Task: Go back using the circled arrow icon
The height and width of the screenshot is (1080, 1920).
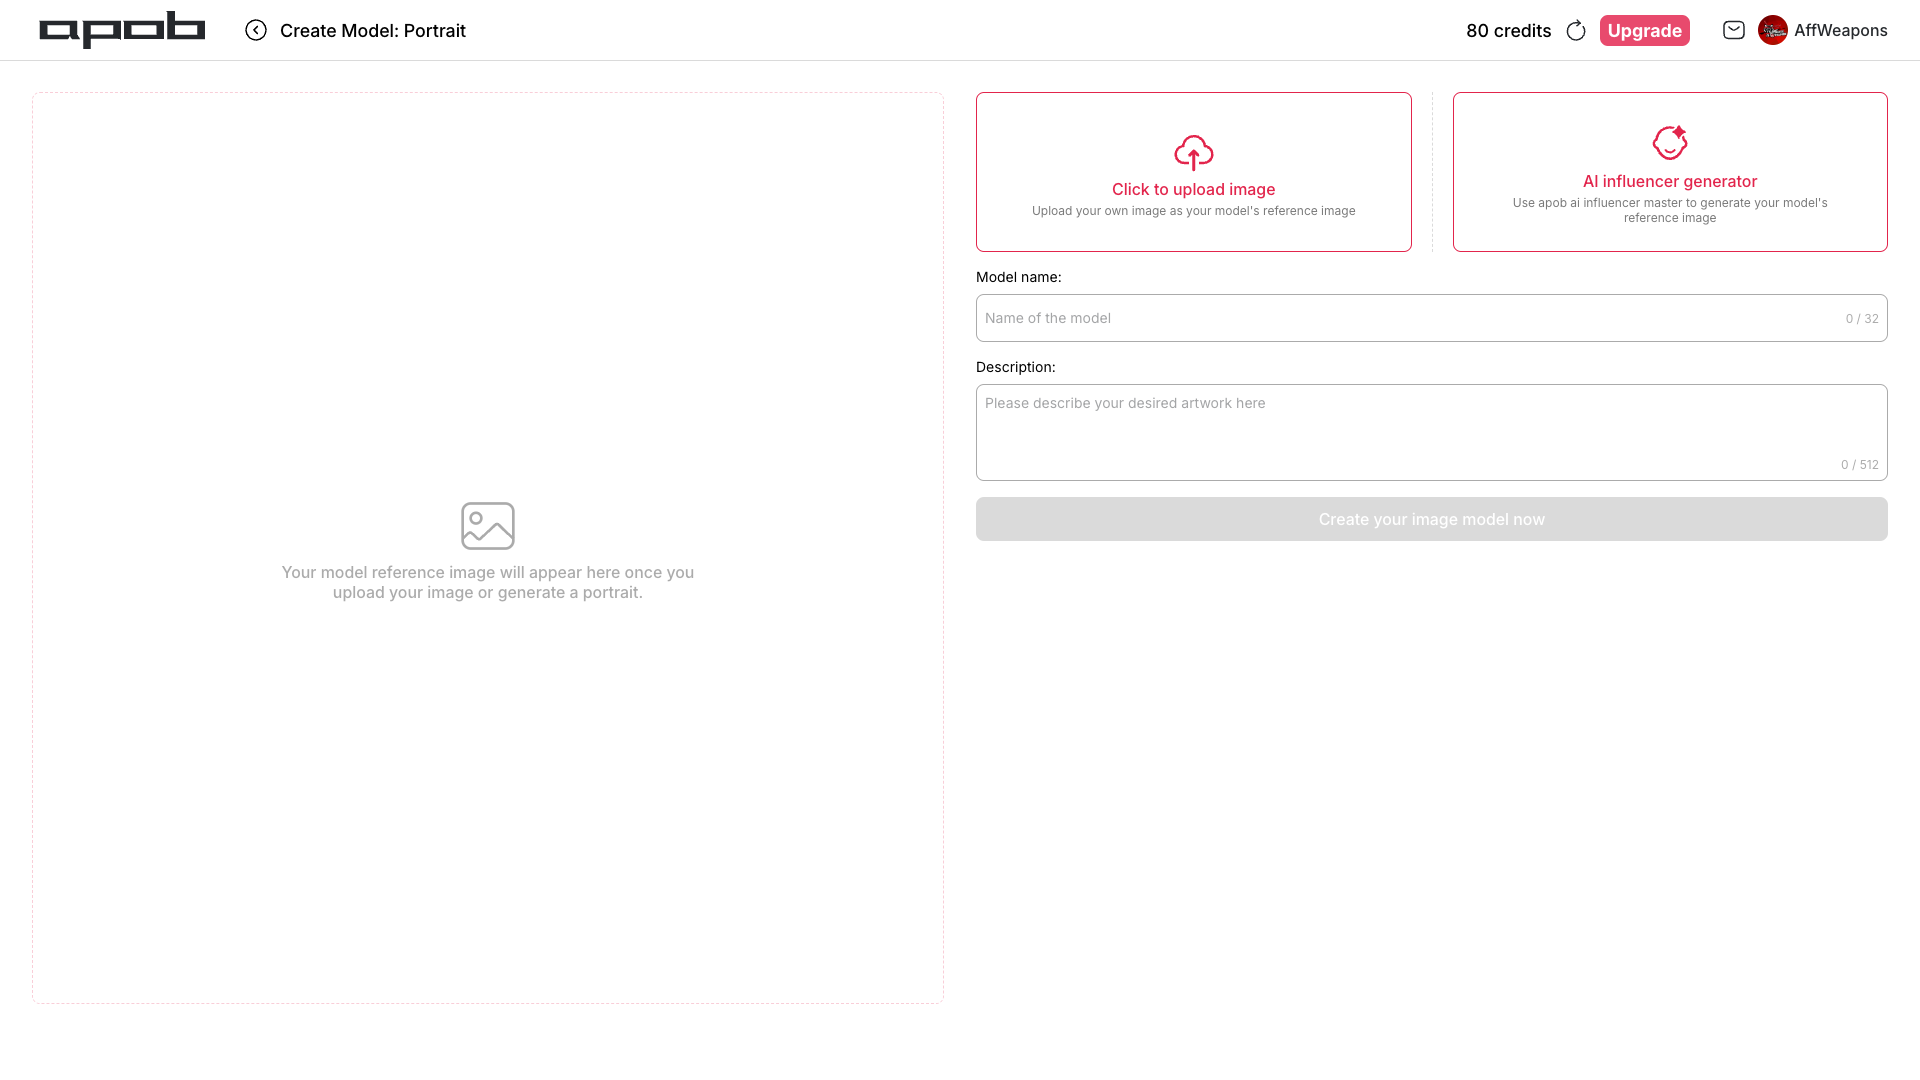Action: point(256,30)
